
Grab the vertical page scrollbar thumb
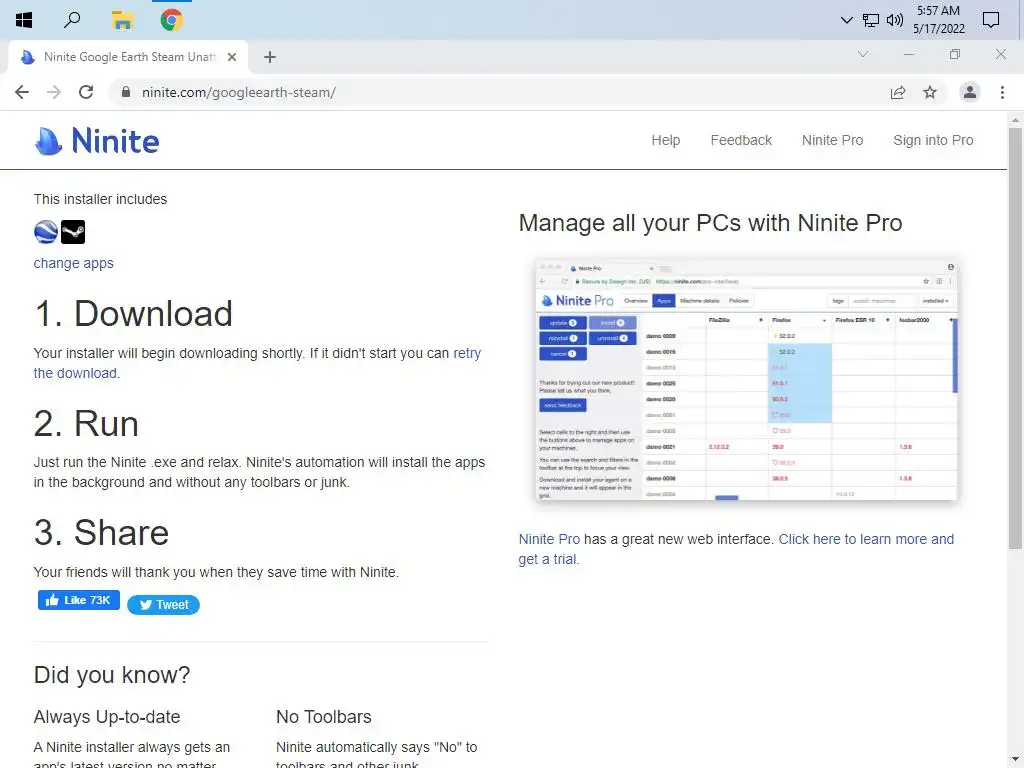[1015, 338]
